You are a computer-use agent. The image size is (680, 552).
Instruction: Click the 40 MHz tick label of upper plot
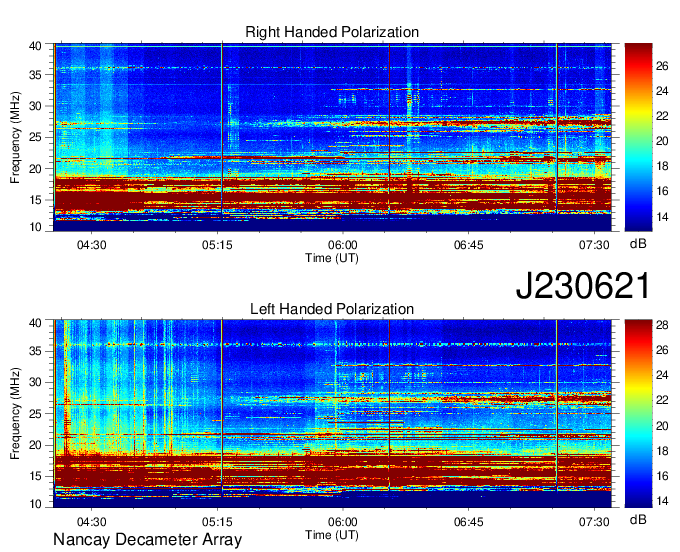click(35, 46)
